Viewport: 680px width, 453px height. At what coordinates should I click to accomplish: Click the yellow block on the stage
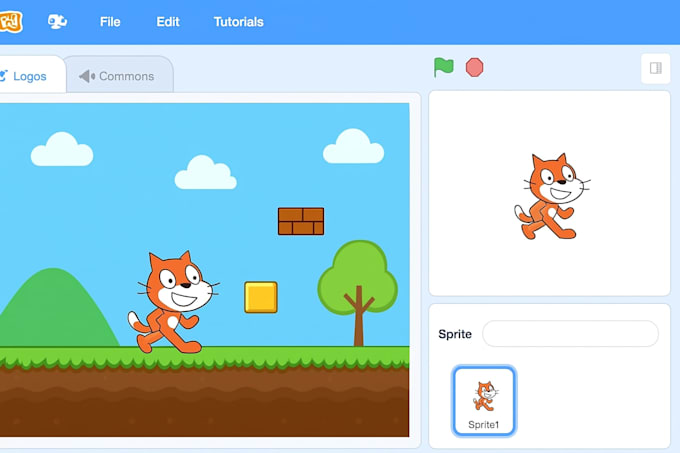tap(261, 297)
